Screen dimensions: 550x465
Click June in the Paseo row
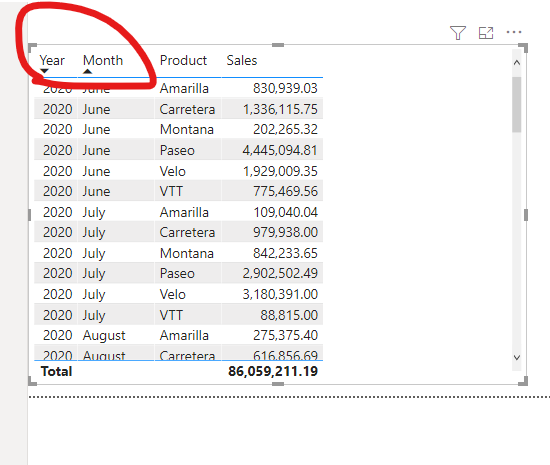(96, 150)
